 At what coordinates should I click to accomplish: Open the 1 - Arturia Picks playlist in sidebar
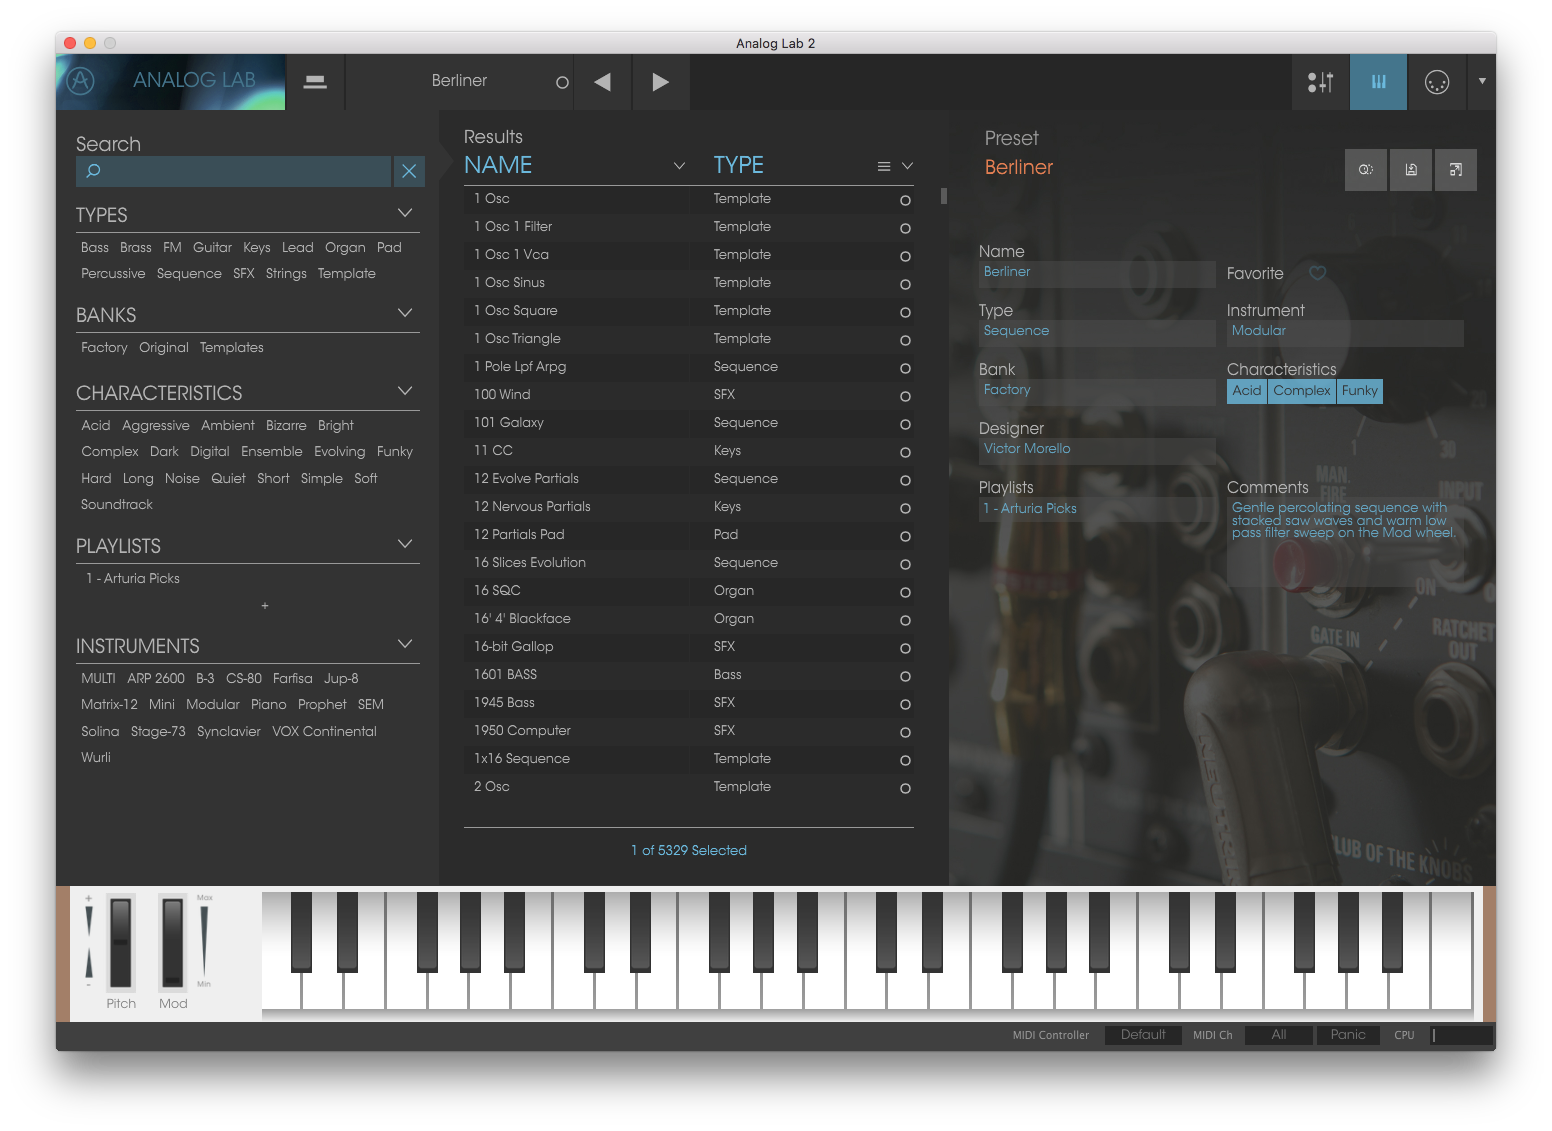(x=133, y=579)
